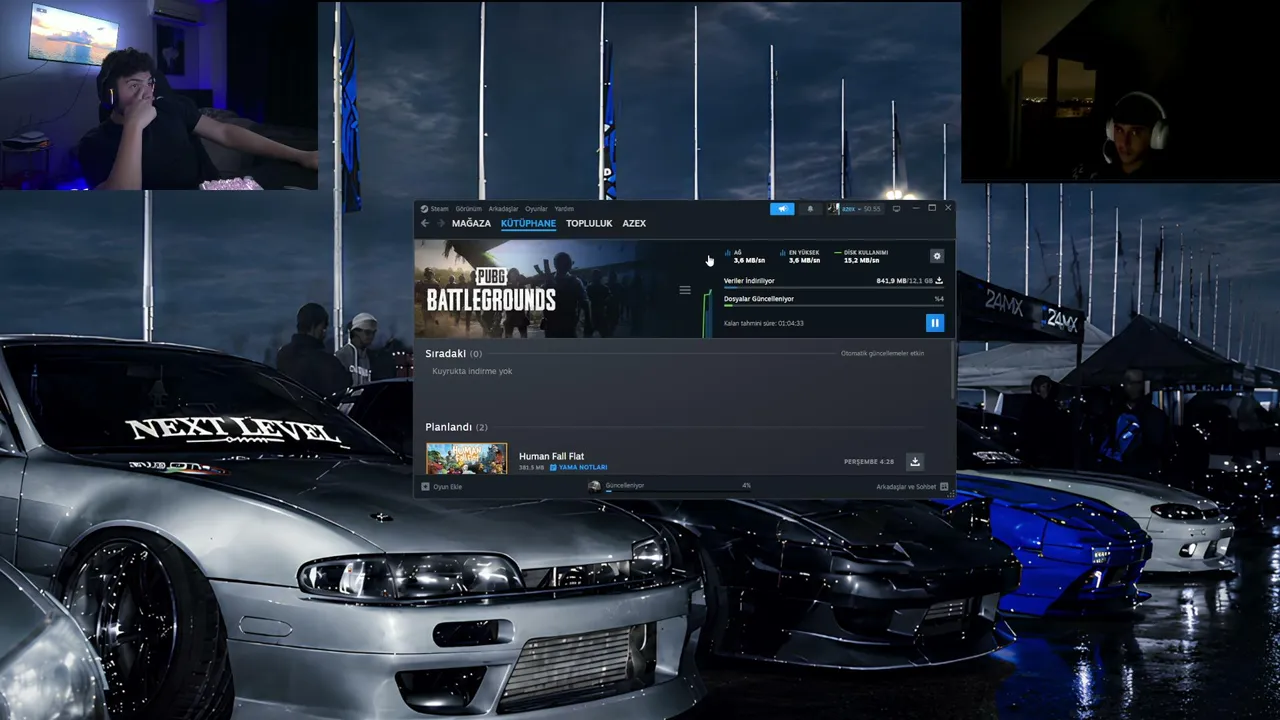Open the Human Fall Flat thumbnail

[466, 458]
